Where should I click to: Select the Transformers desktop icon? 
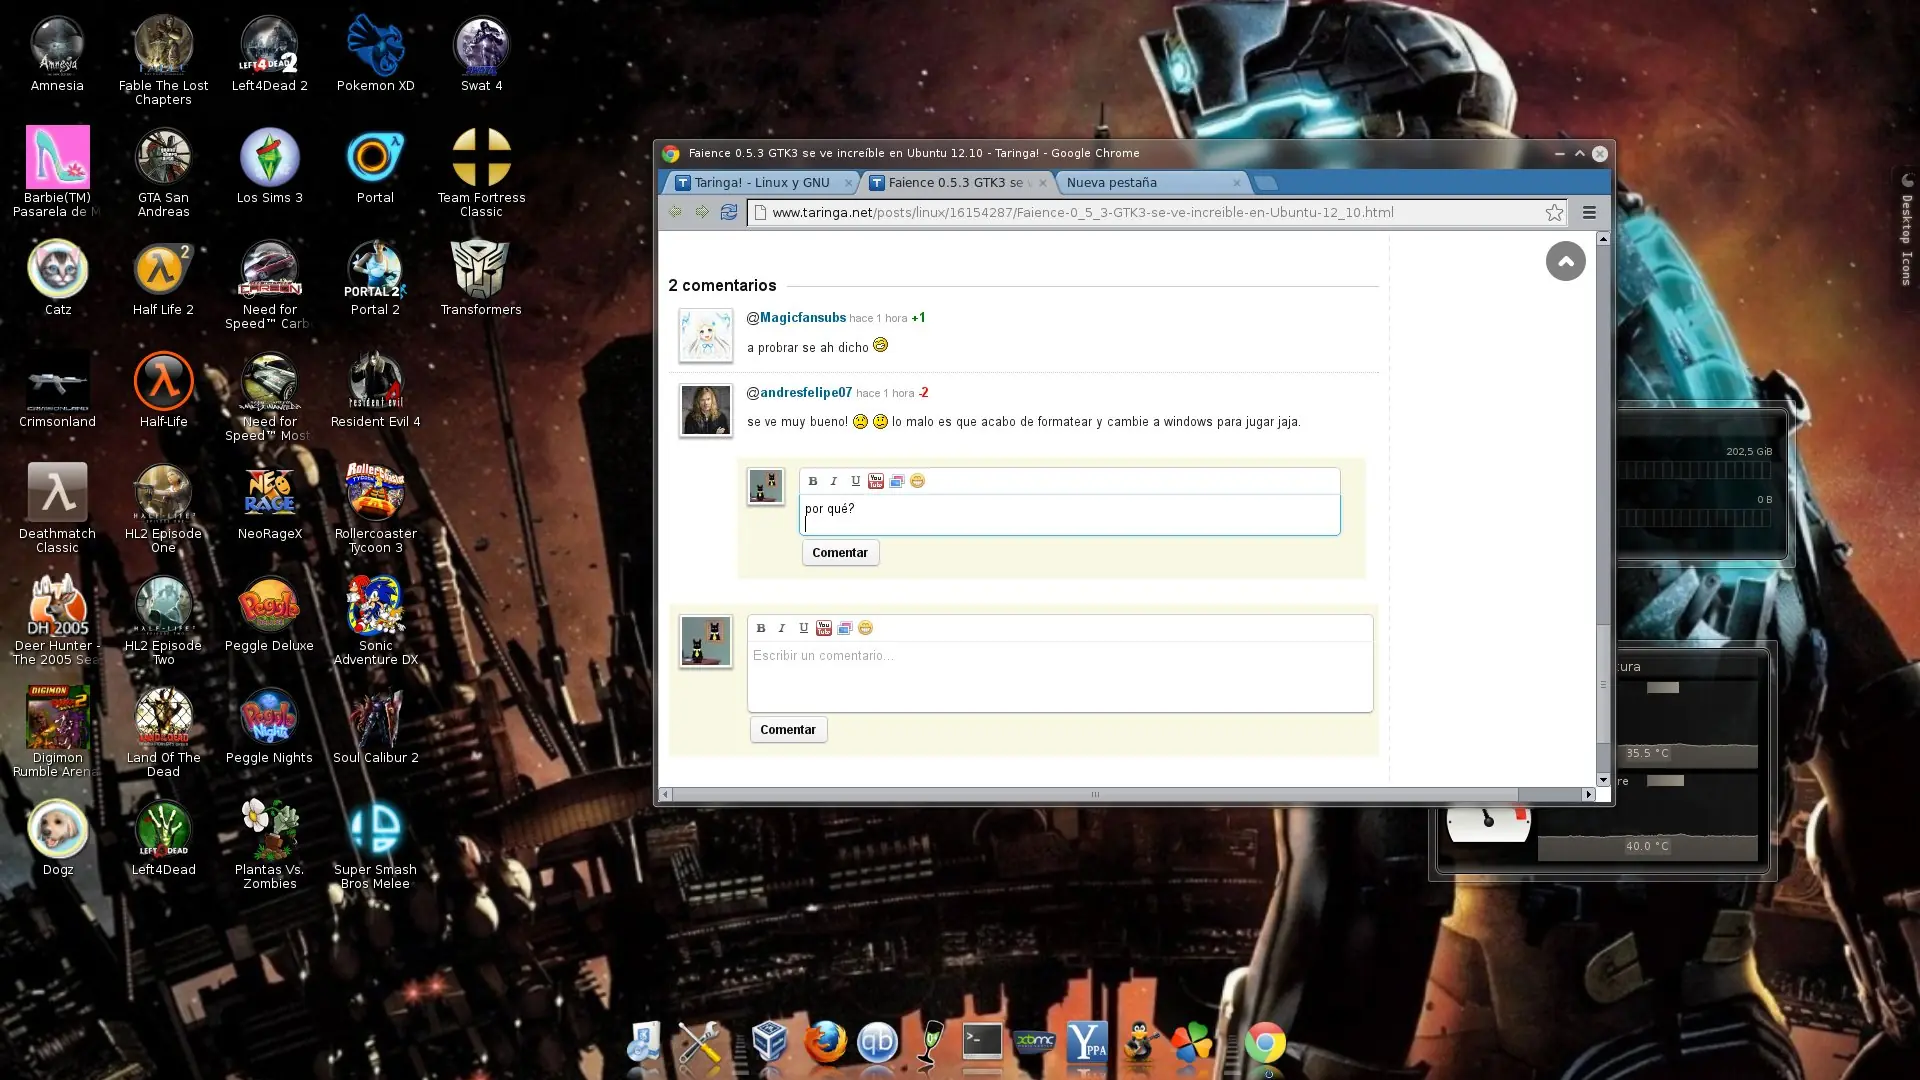(x=481, y=279)
